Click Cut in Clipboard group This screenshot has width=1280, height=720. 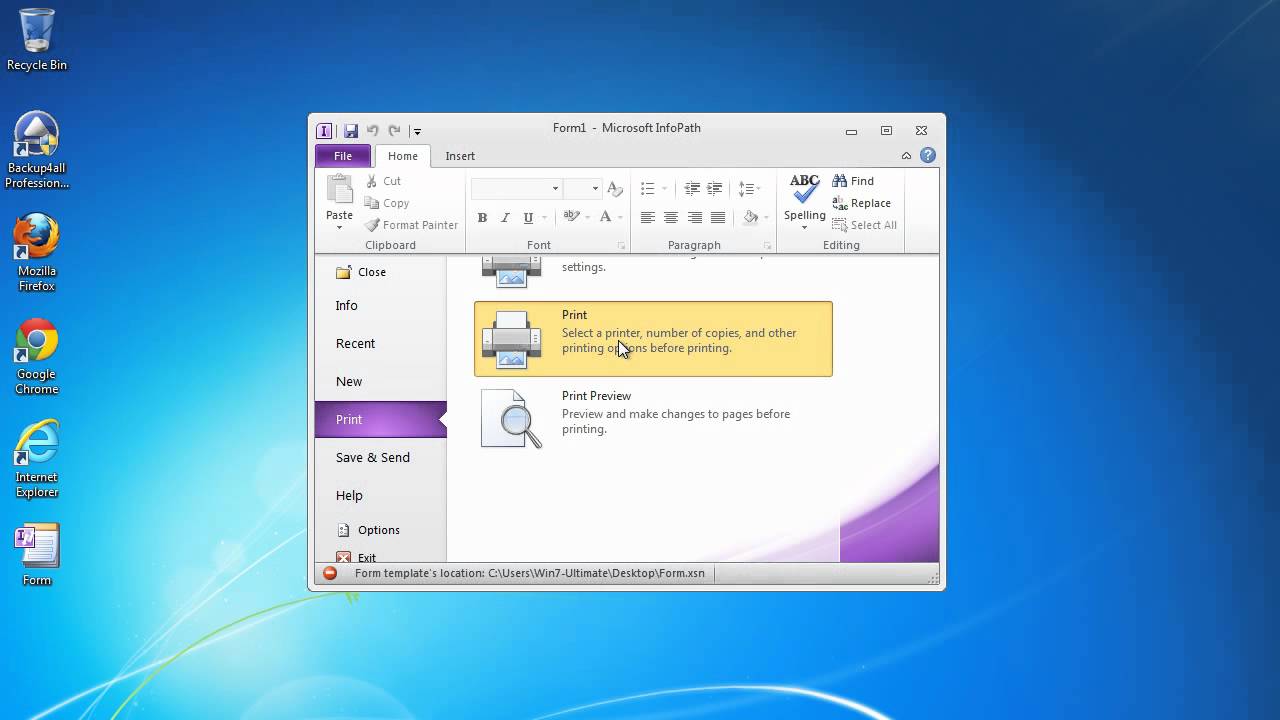[383, 181]
